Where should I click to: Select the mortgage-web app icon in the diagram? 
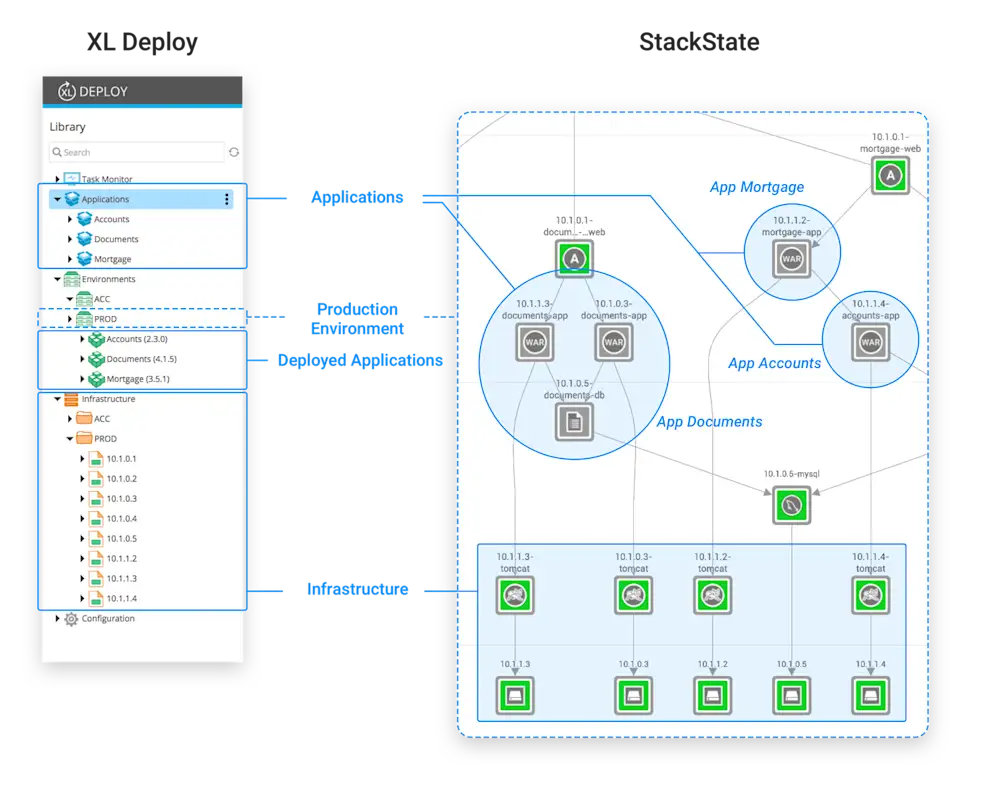pyautogui.click(x=890, y=174)
